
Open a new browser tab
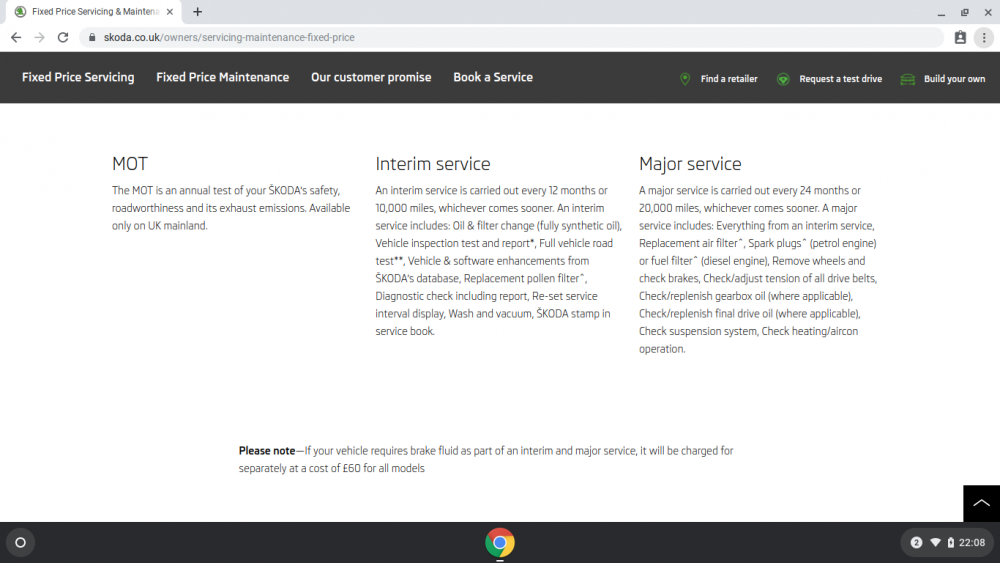tap(198, 11)
